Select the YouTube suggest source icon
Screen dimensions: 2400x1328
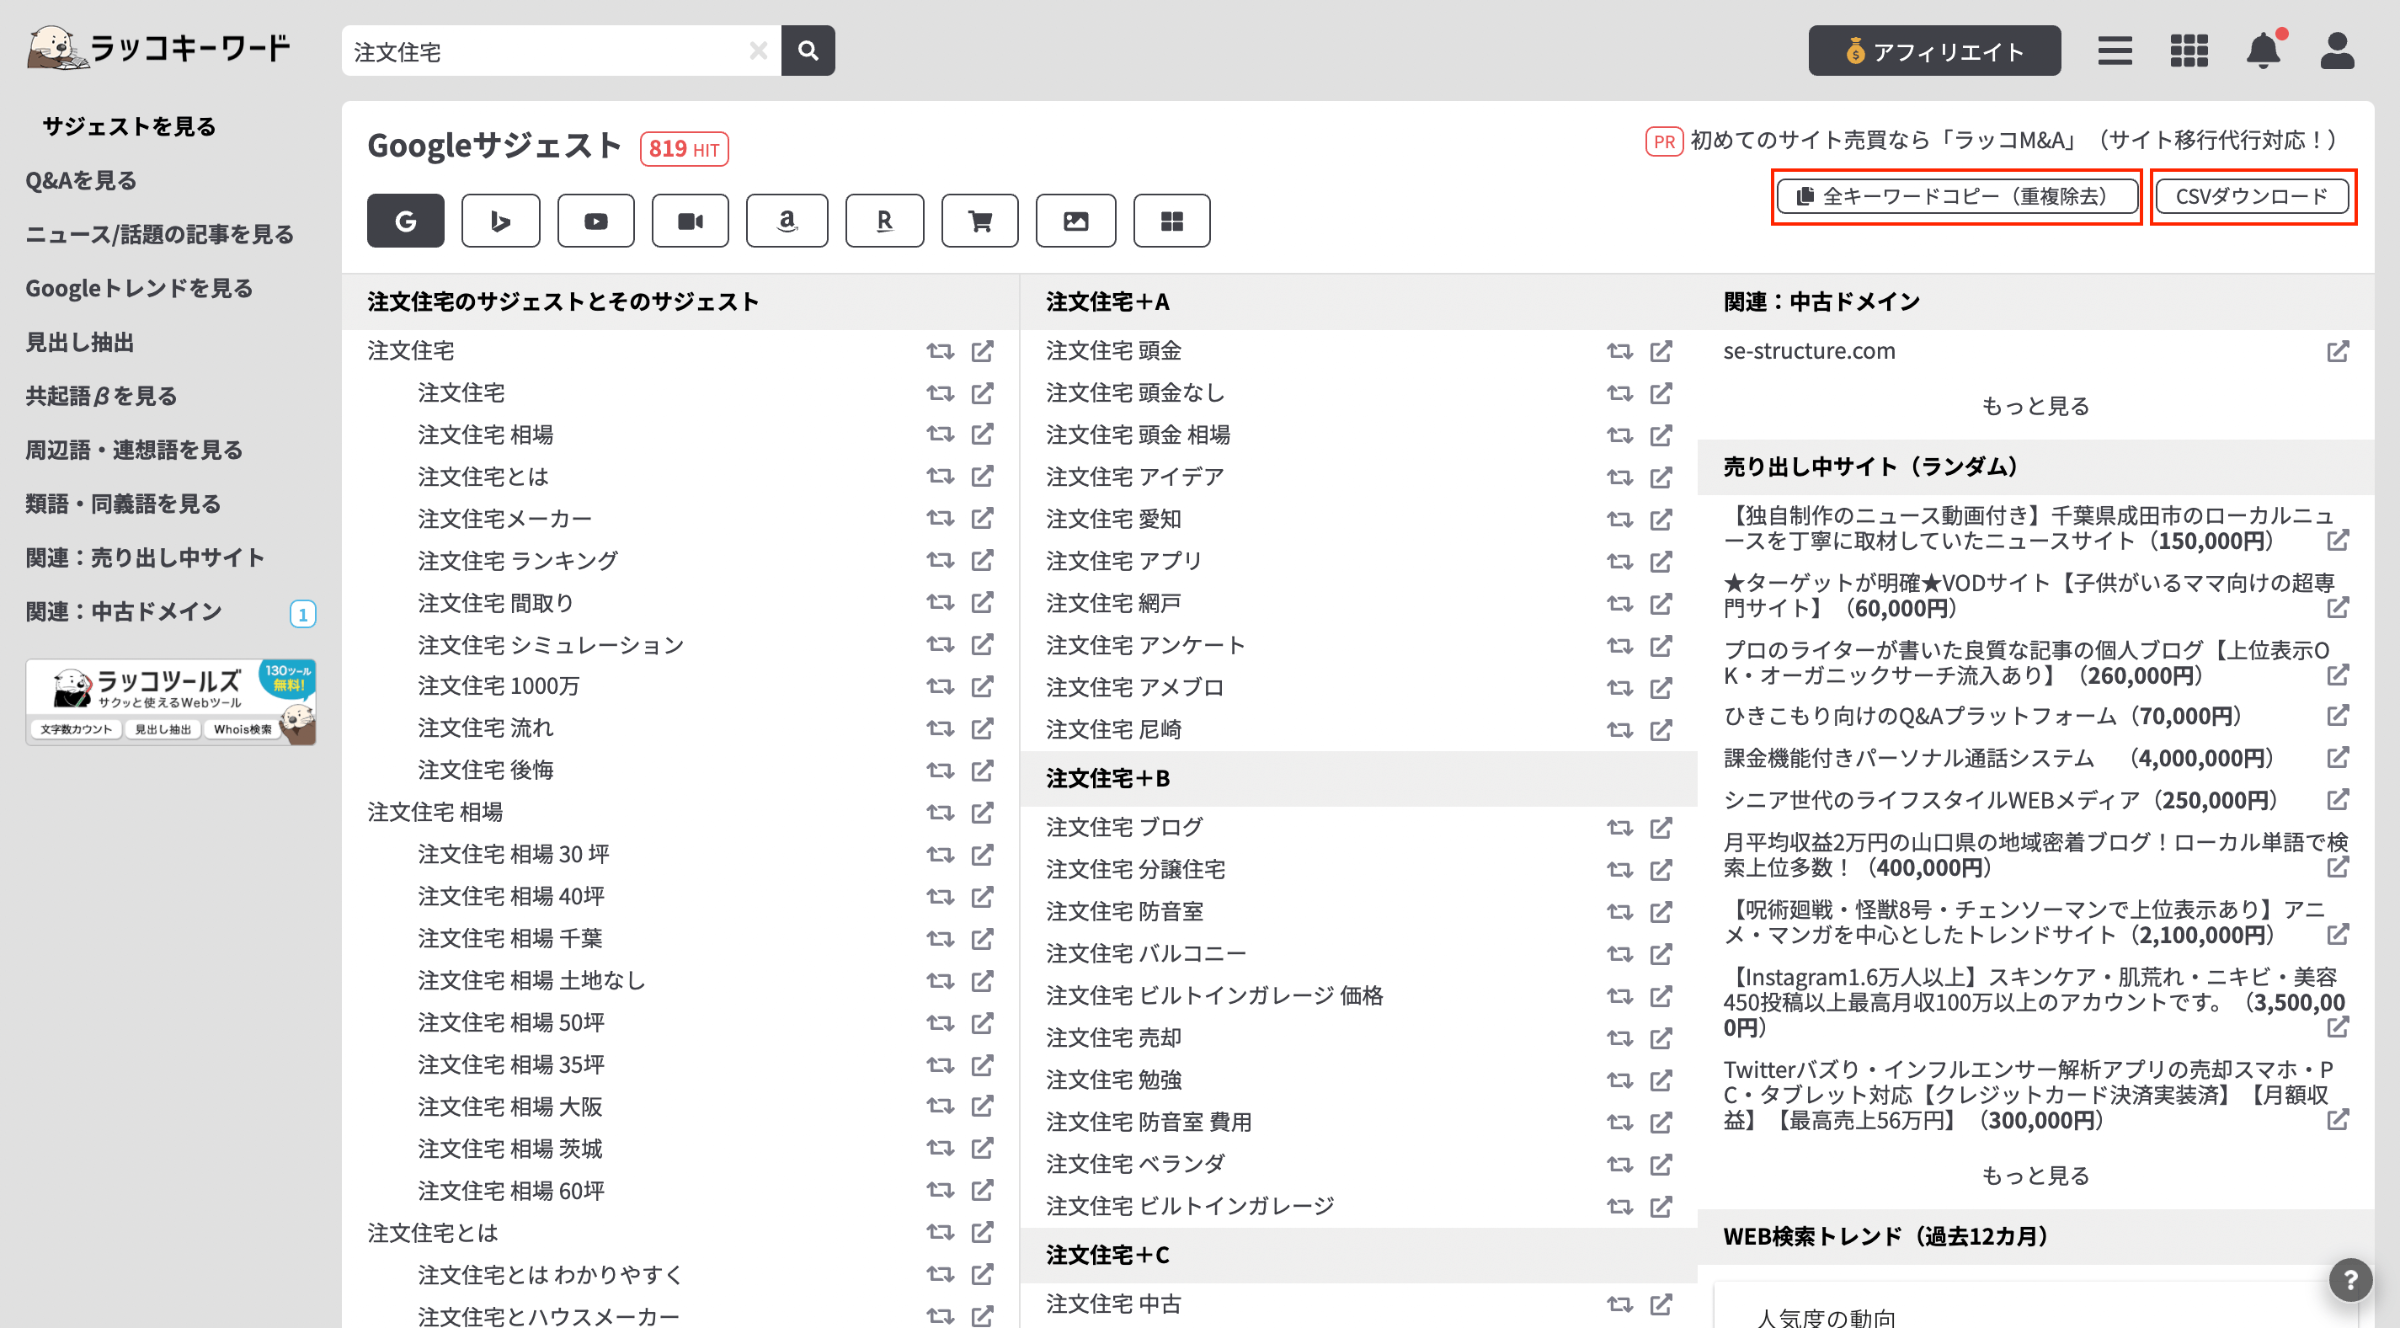[x=596, y=221]
